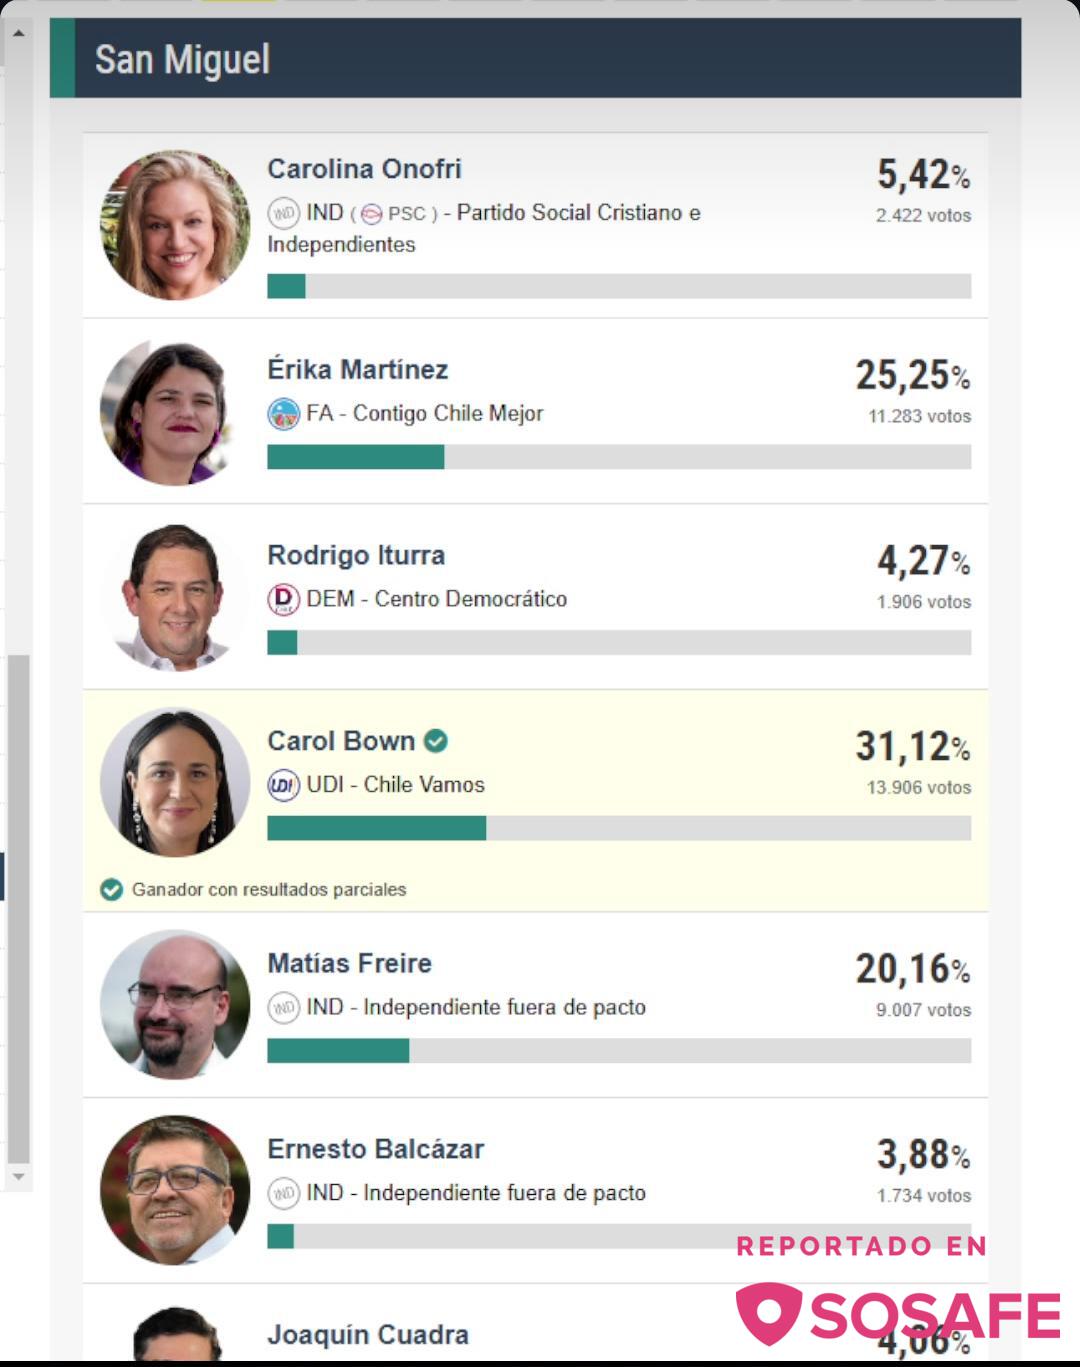Click the scrollbar down arrow
This screenshot has height=1367, width=1080.
[18, 1177]
